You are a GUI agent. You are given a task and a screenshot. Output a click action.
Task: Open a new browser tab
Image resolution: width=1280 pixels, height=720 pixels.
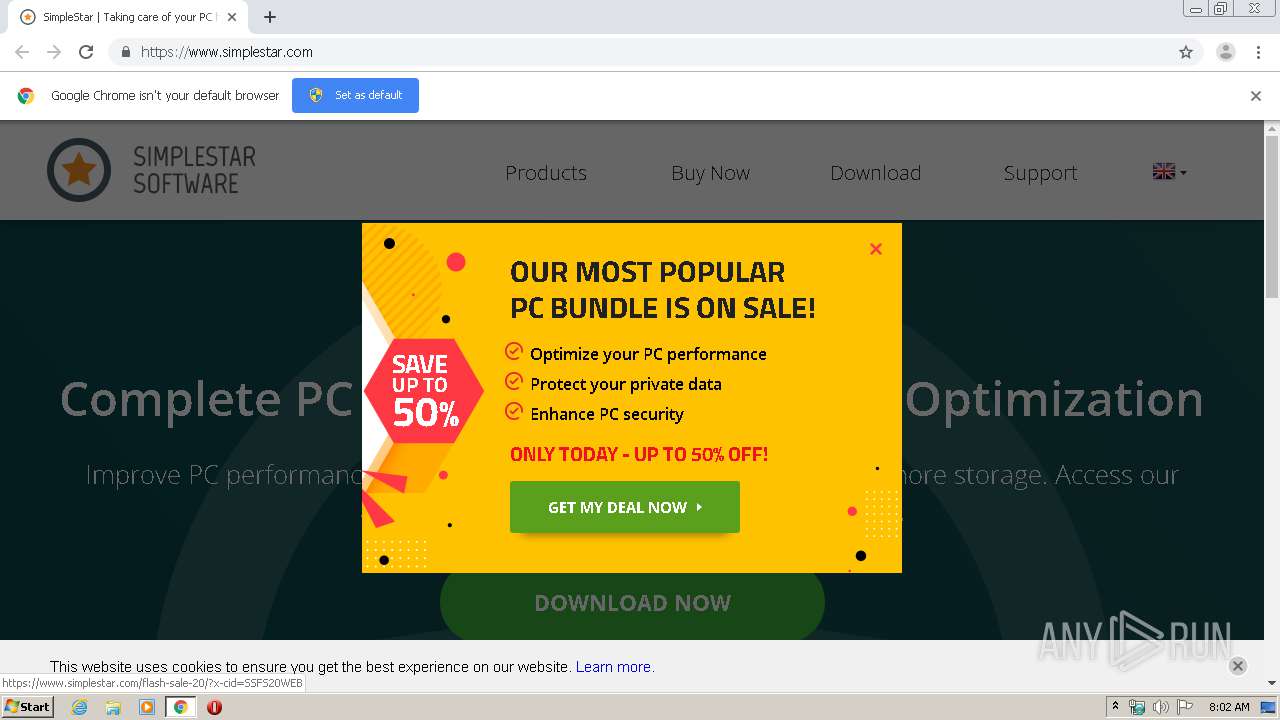pos(270,17)
